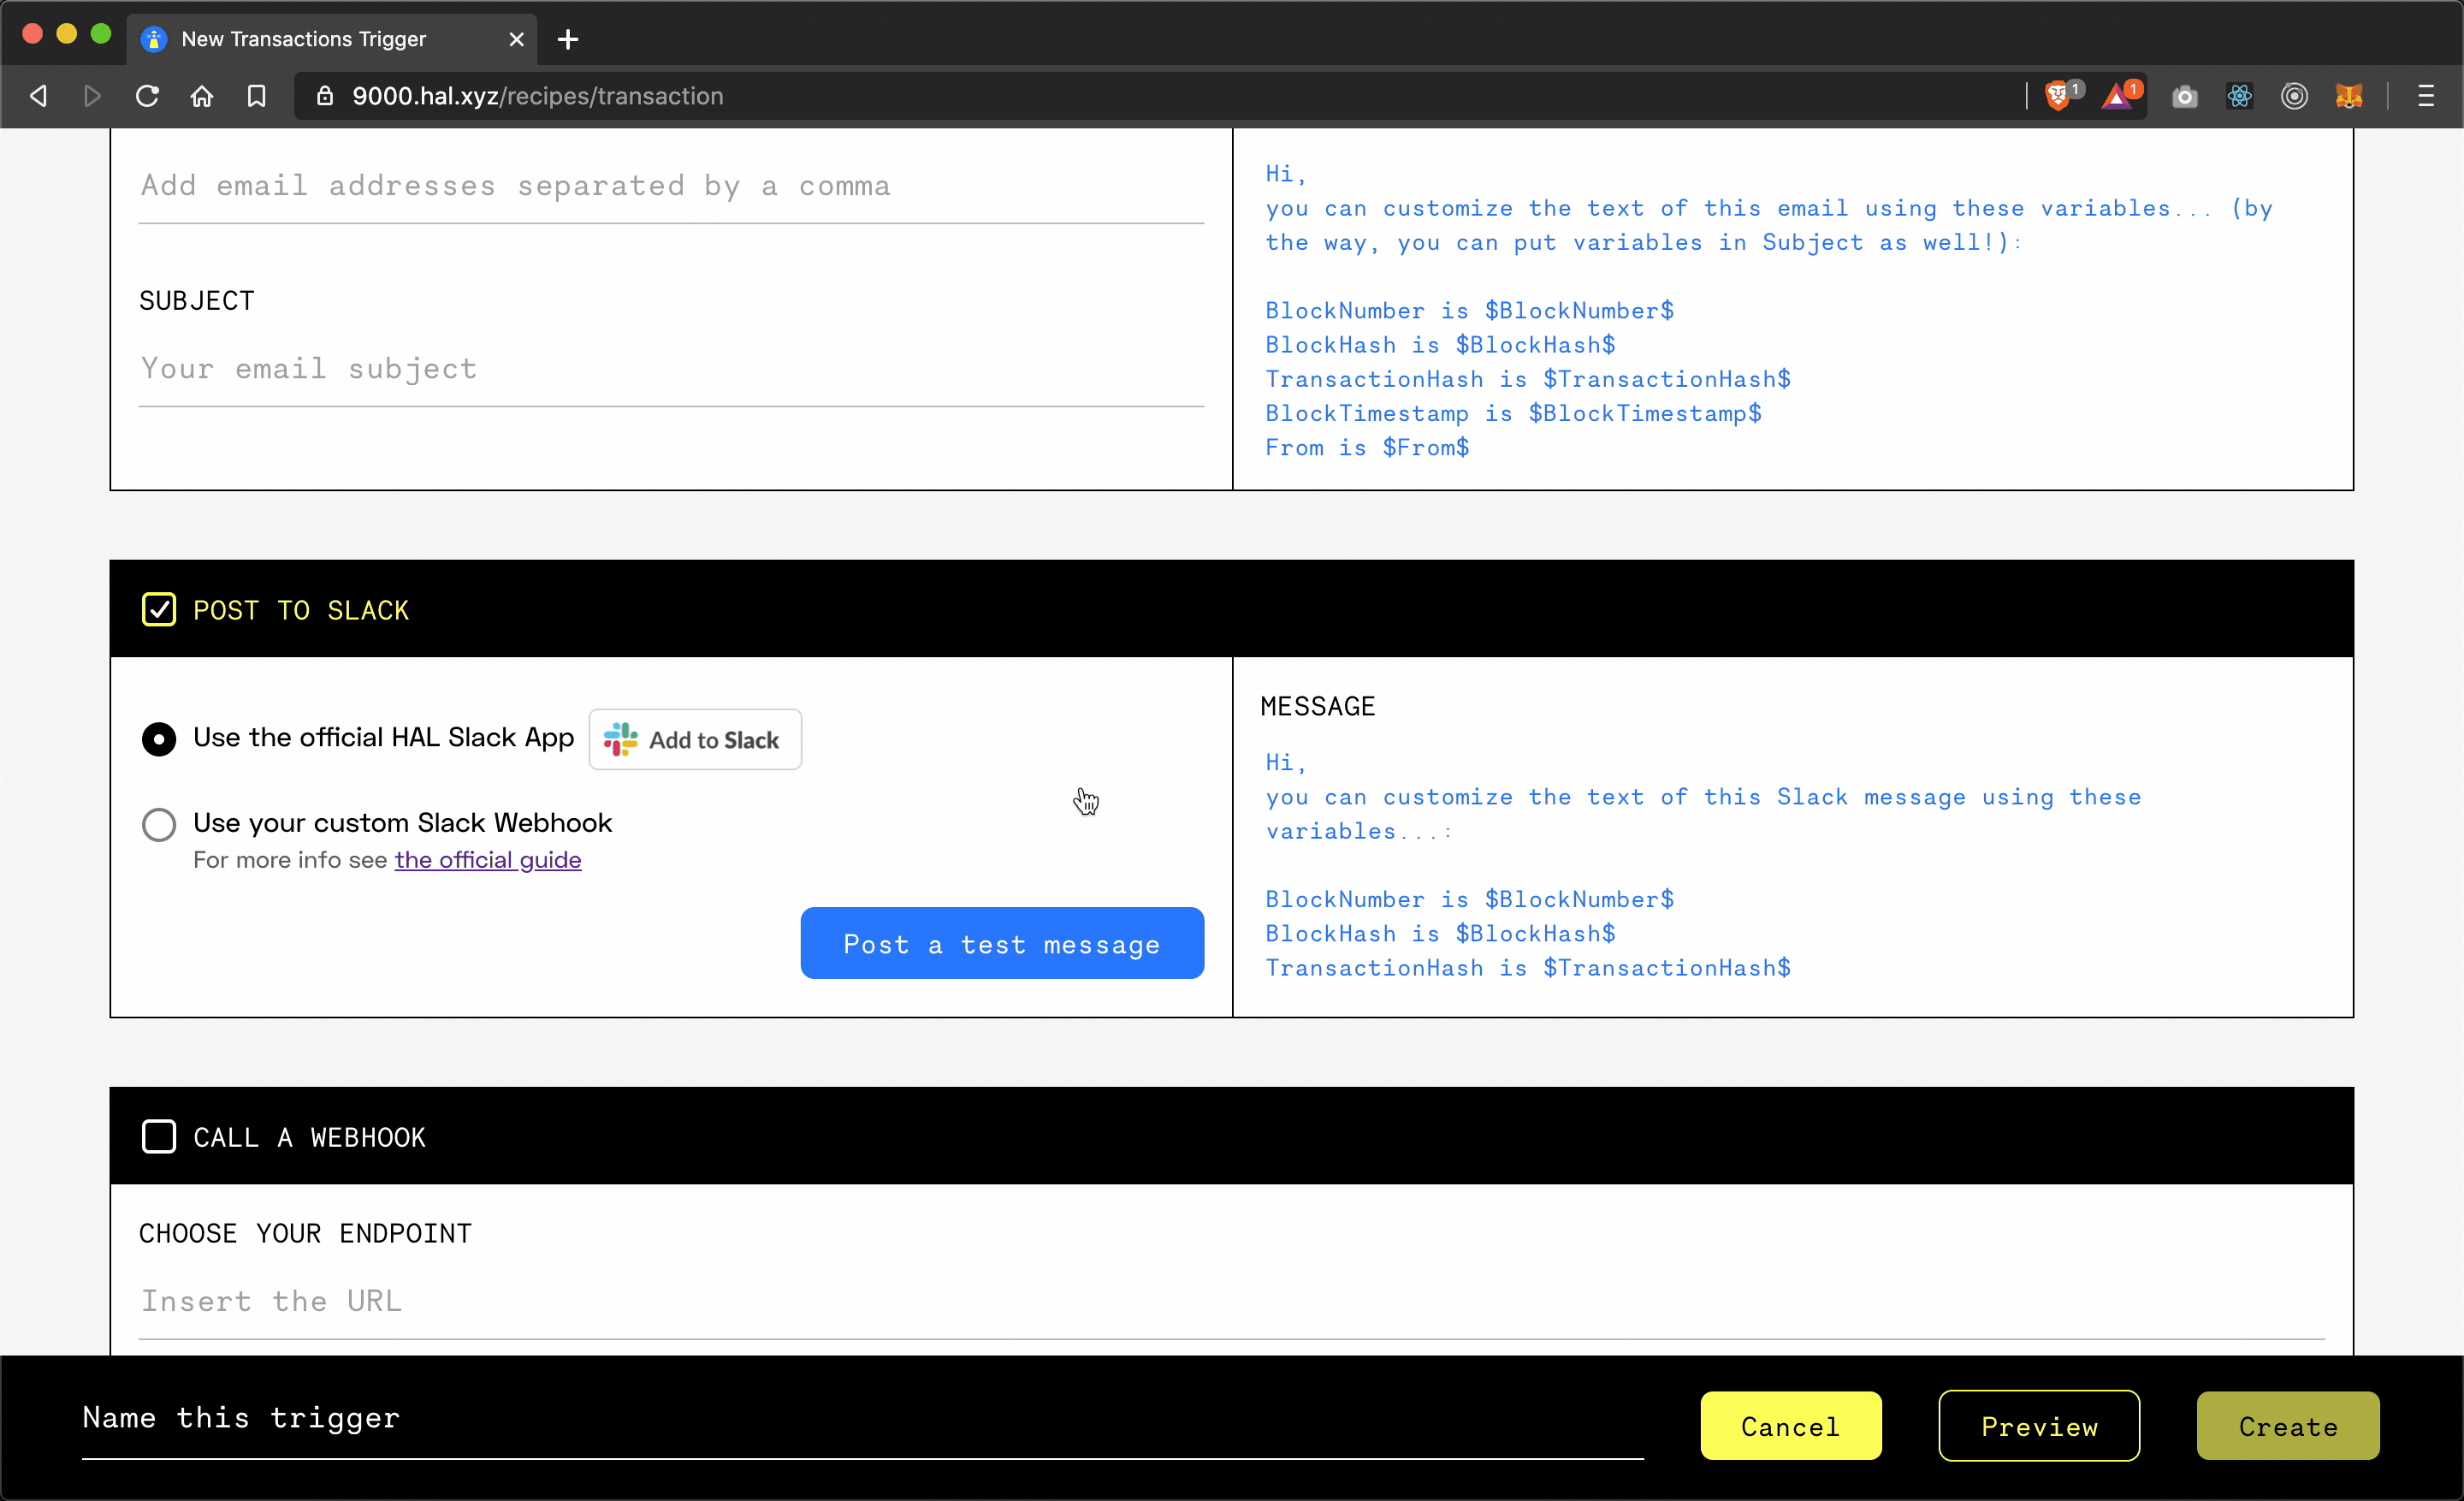2464x1501 pixels.
Task: Focus the email subject input field
Action: pos(671,369)
